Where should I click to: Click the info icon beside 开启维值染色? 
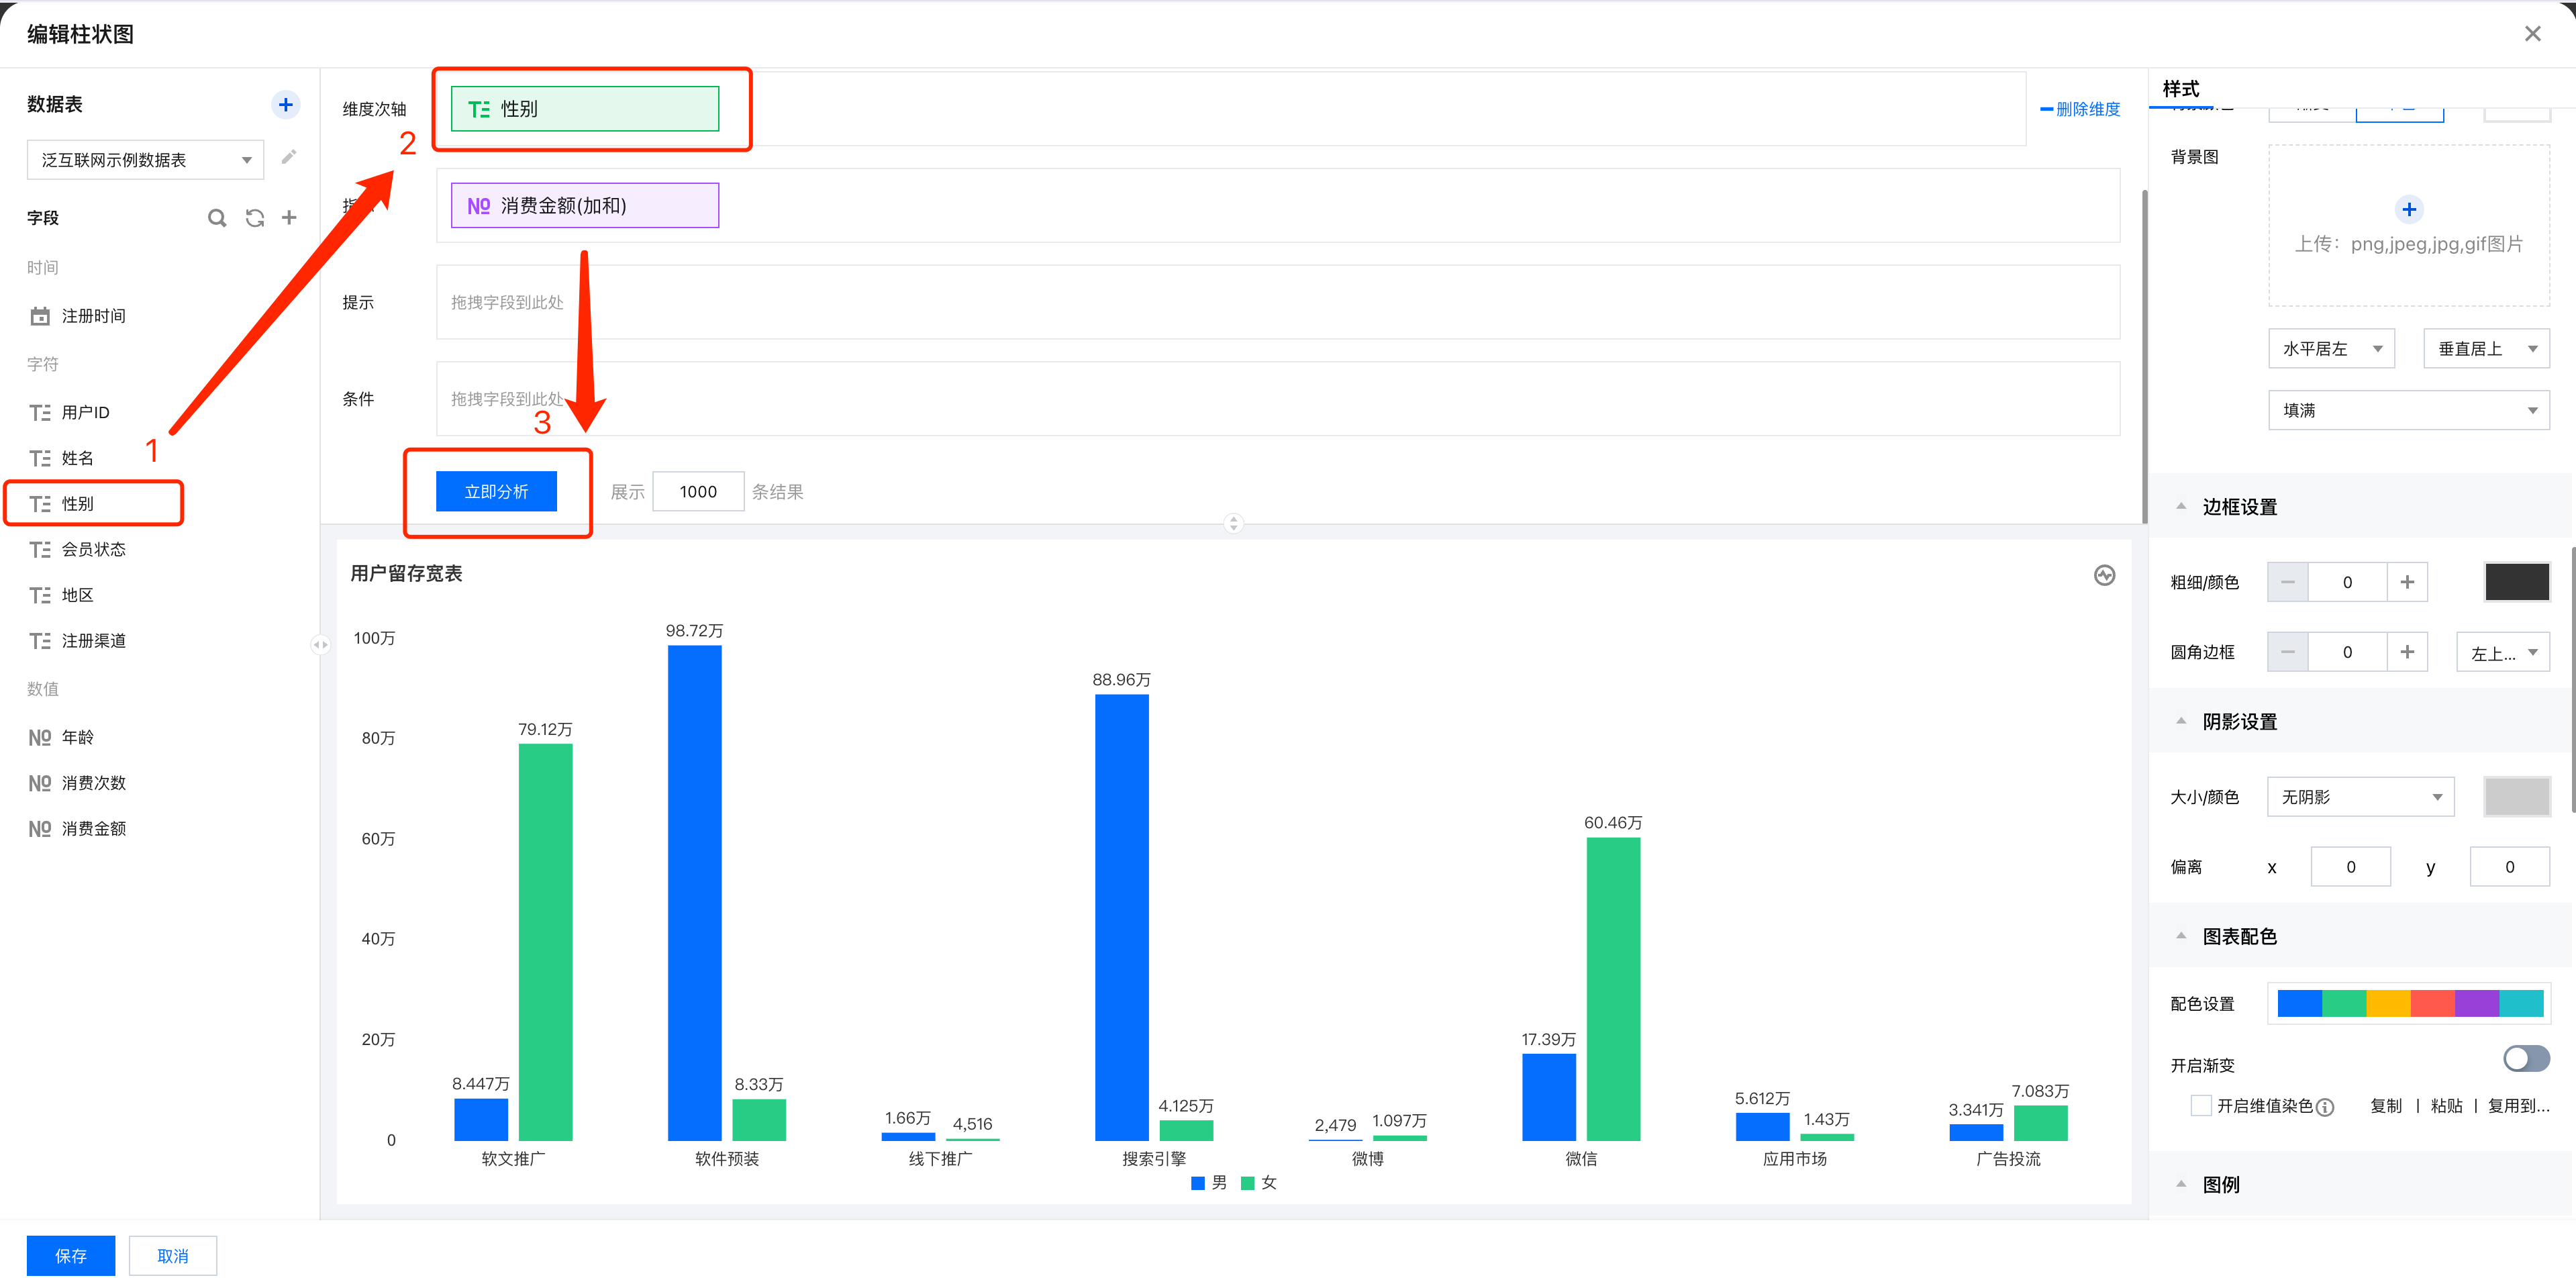[x=2326, y=1107]
